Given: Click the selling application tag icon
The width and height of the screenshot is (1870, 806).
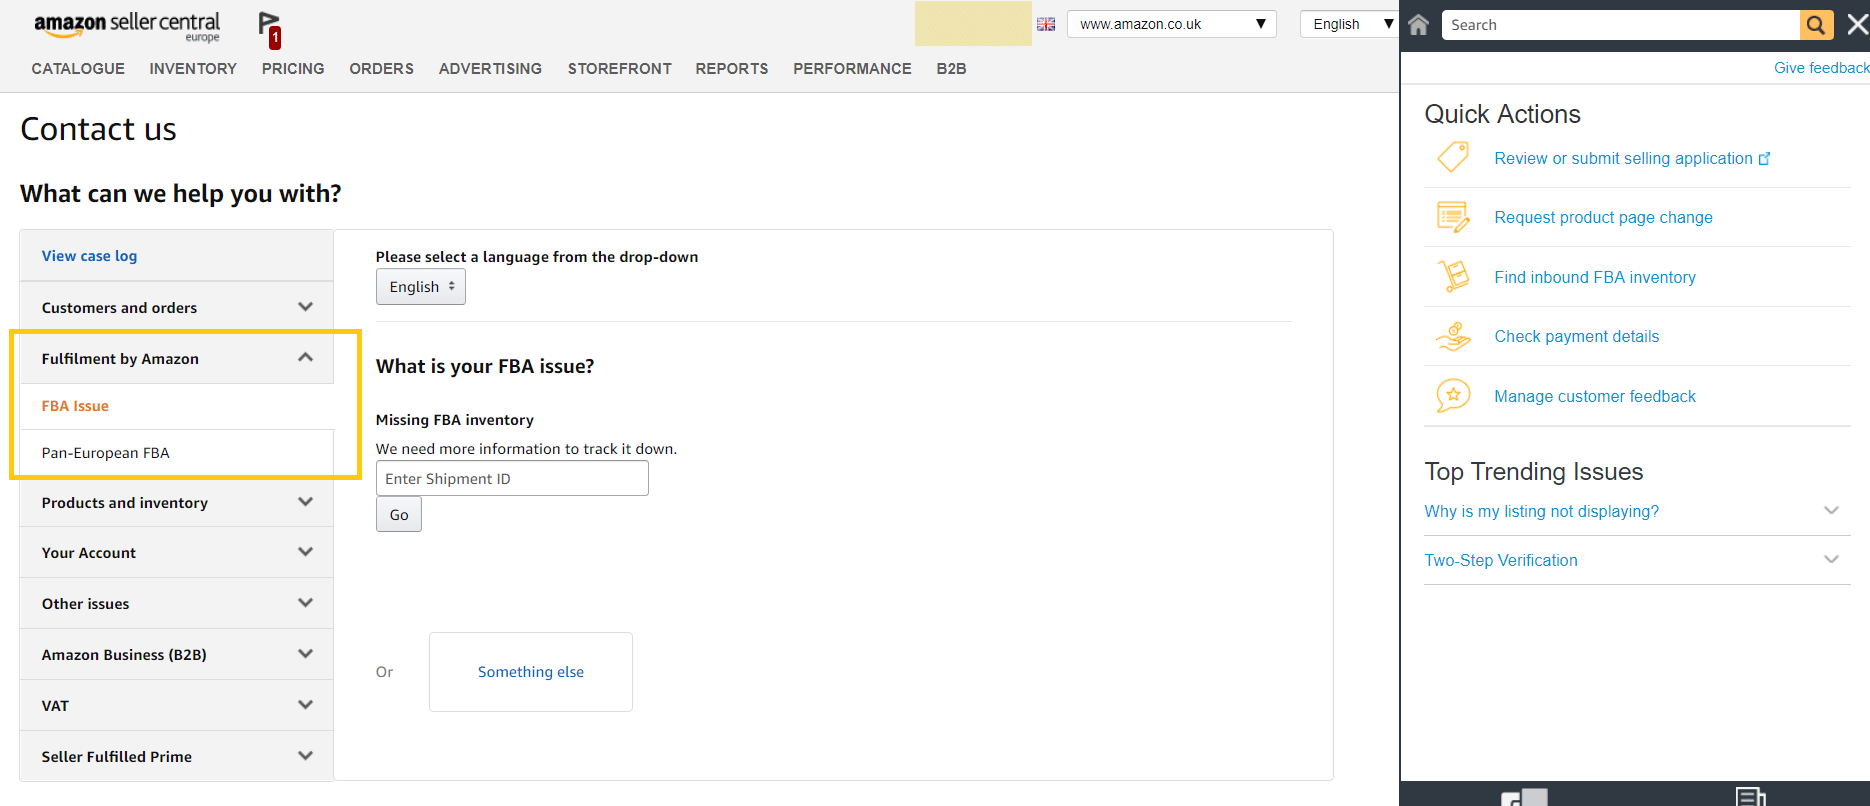Looking at the screenshot, I should (x=1453, y=157).
